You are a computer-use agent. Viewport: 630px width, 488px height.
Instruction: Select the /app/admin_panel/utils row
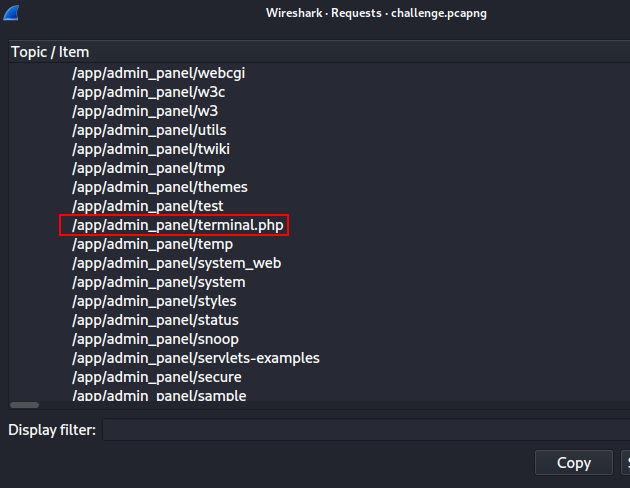click(136, 130)
